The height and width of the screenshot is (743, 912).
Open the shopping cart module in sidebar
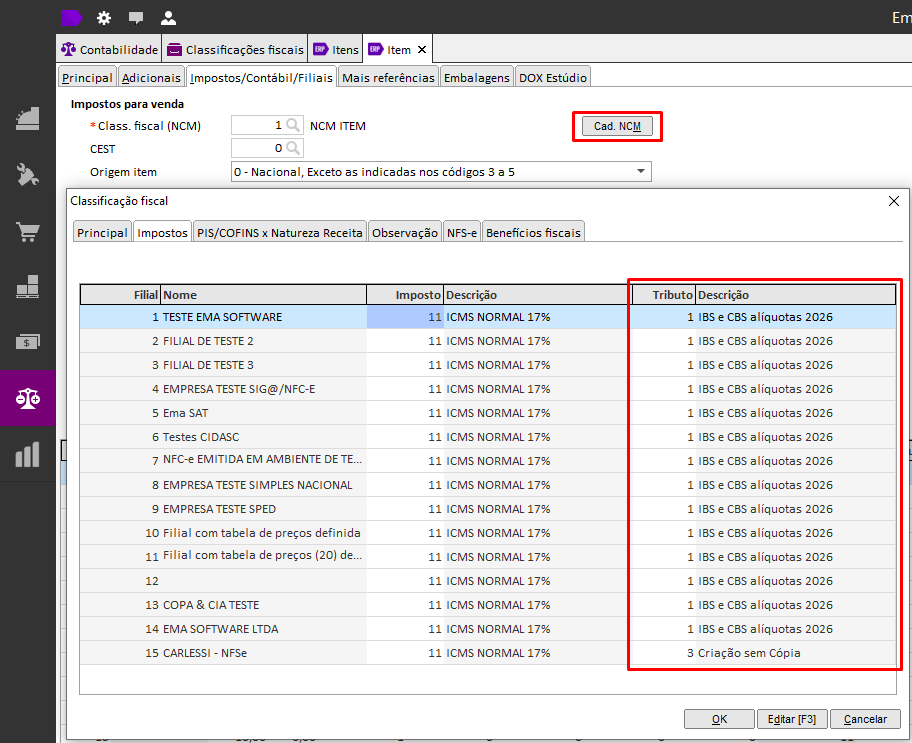[28, 232]
